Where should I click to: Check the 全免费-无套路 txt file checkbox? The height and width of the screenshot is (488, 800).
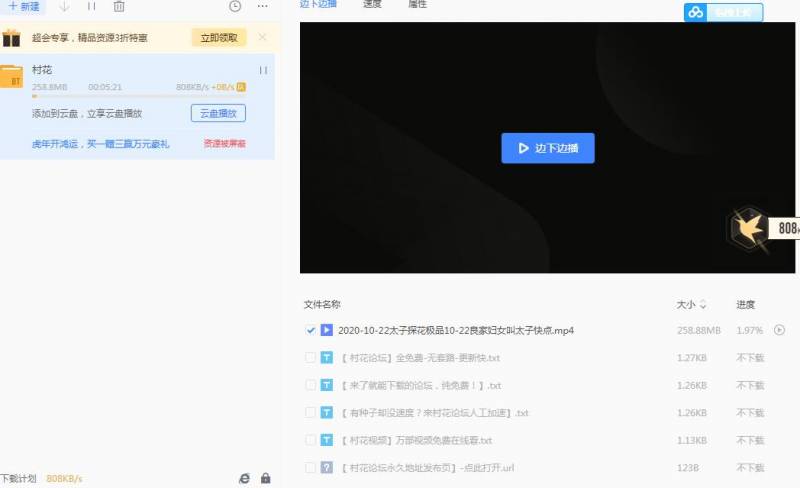[310, 357]
